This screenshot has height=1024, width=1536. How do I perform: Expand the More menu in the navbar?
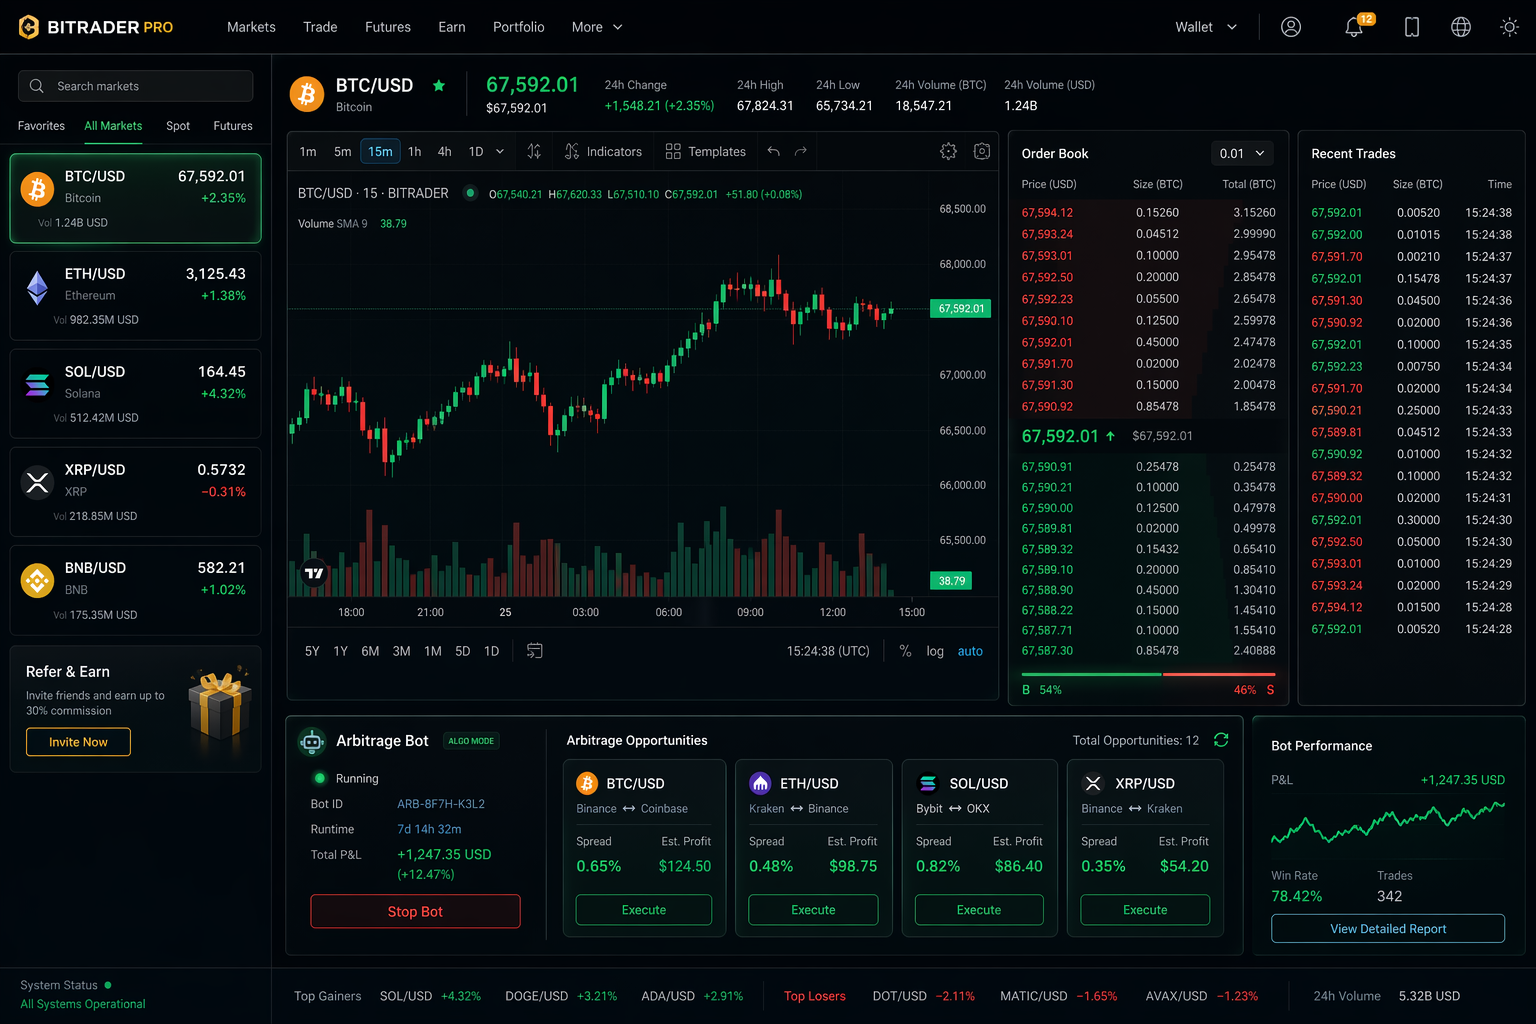pos(596,27)
